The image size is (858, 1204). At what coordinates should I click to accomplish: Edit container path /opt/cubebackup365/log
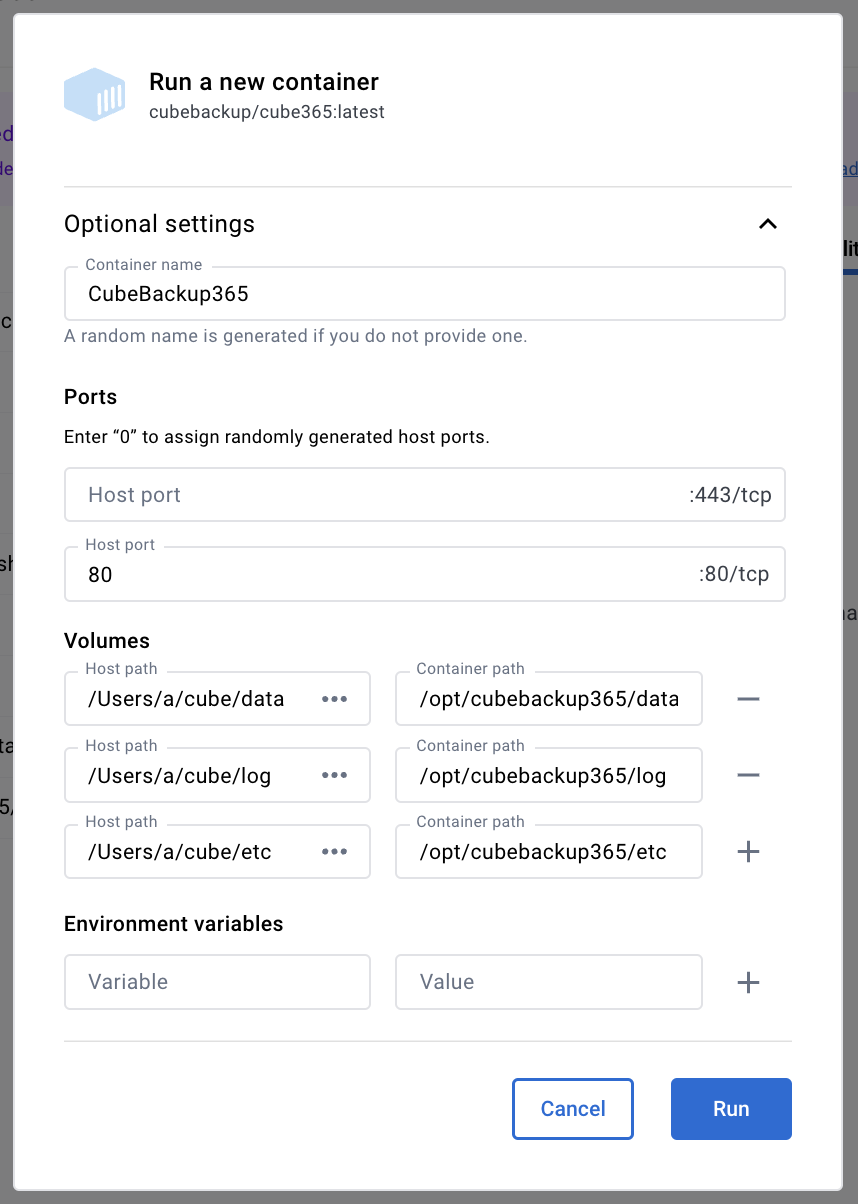point(549,775)
